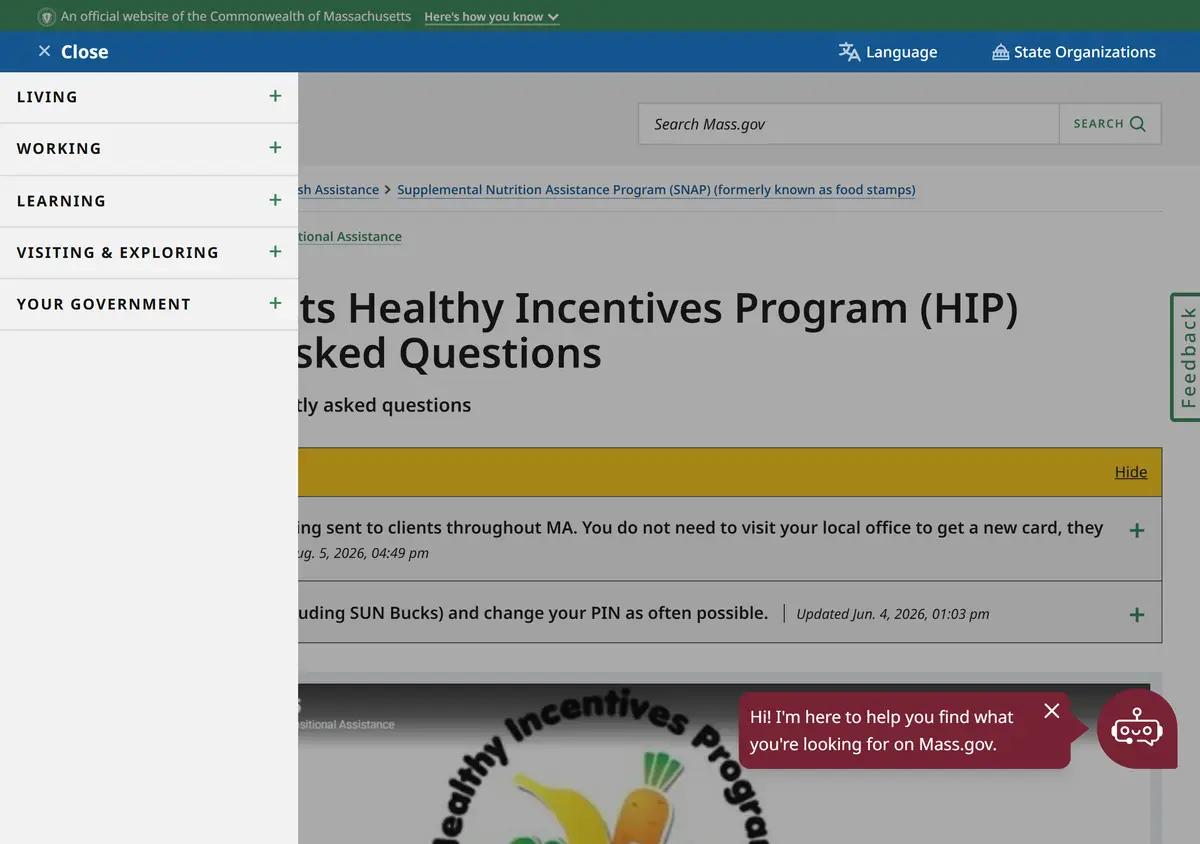
Task: Open State Organizations menu
Action: tap(1074, 52)
